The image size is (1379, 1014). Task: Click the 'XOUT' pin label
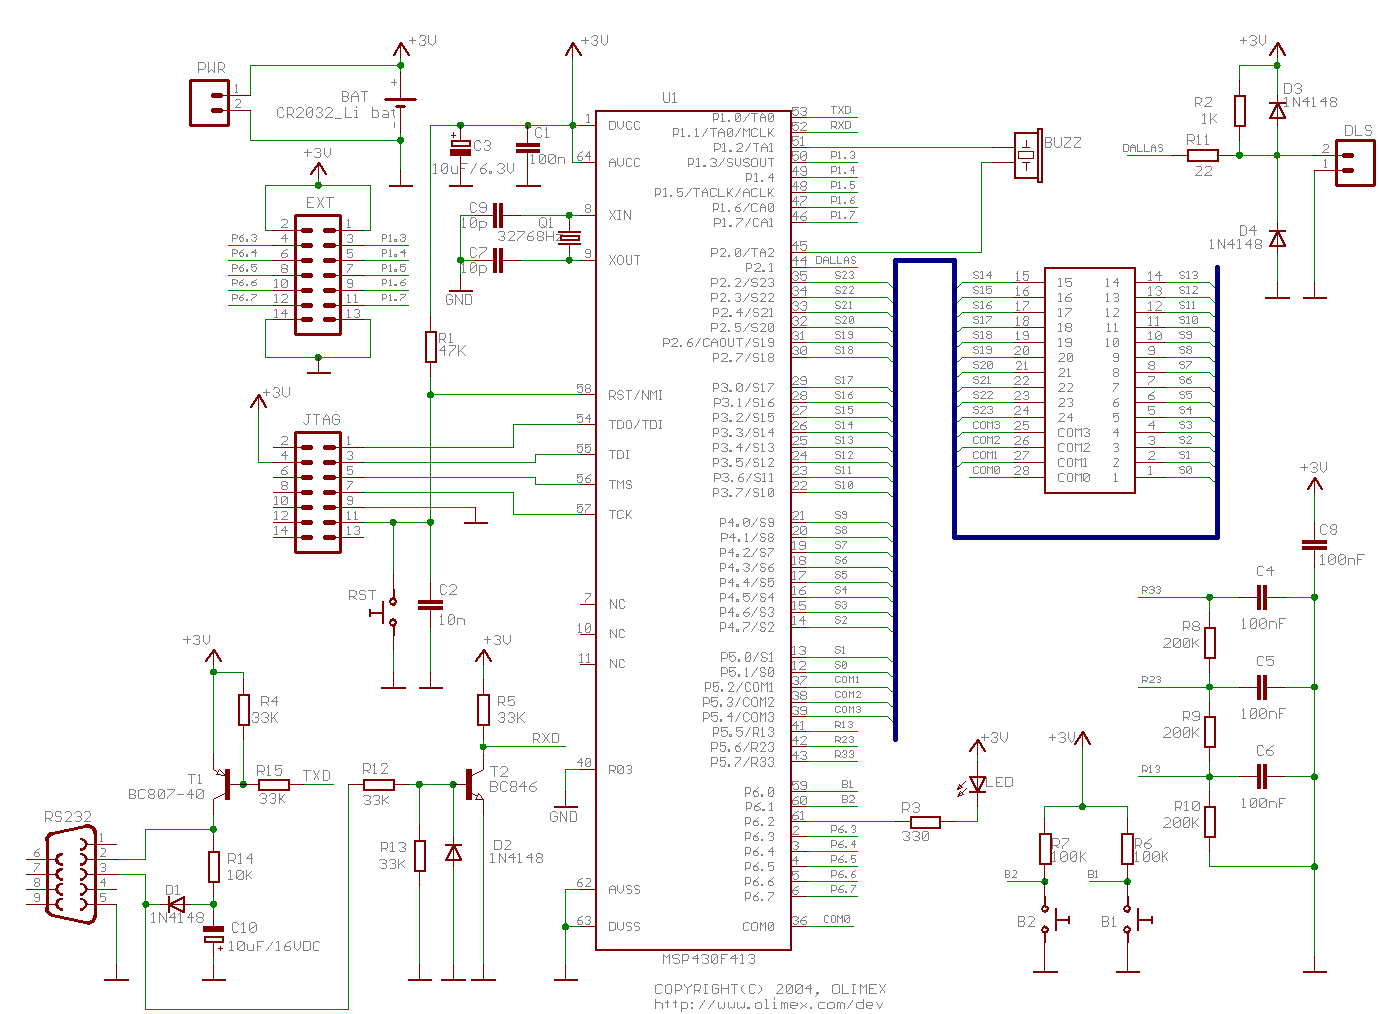[x=624, y=260]
